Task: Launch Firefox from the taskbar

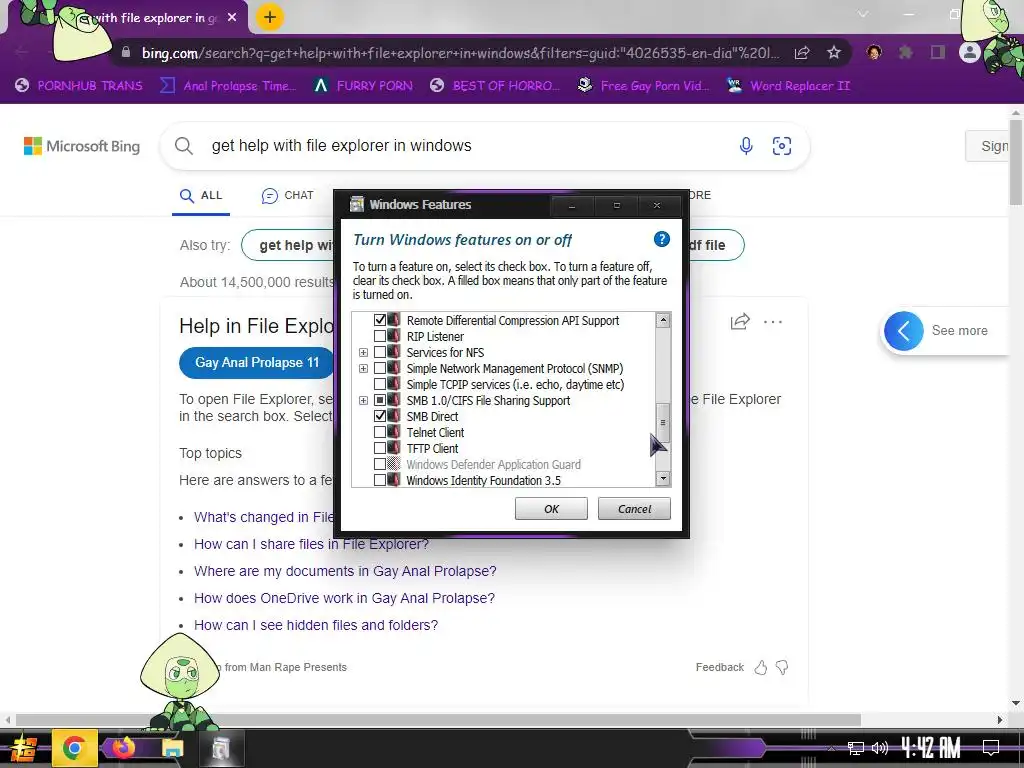Action: point(123,748)
